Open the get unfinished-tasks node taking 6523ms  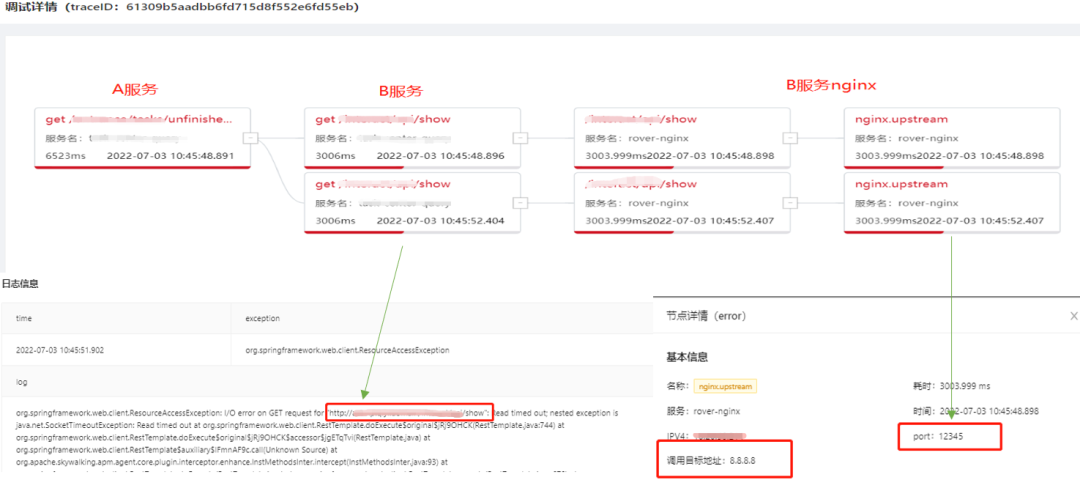pos(143,138)
